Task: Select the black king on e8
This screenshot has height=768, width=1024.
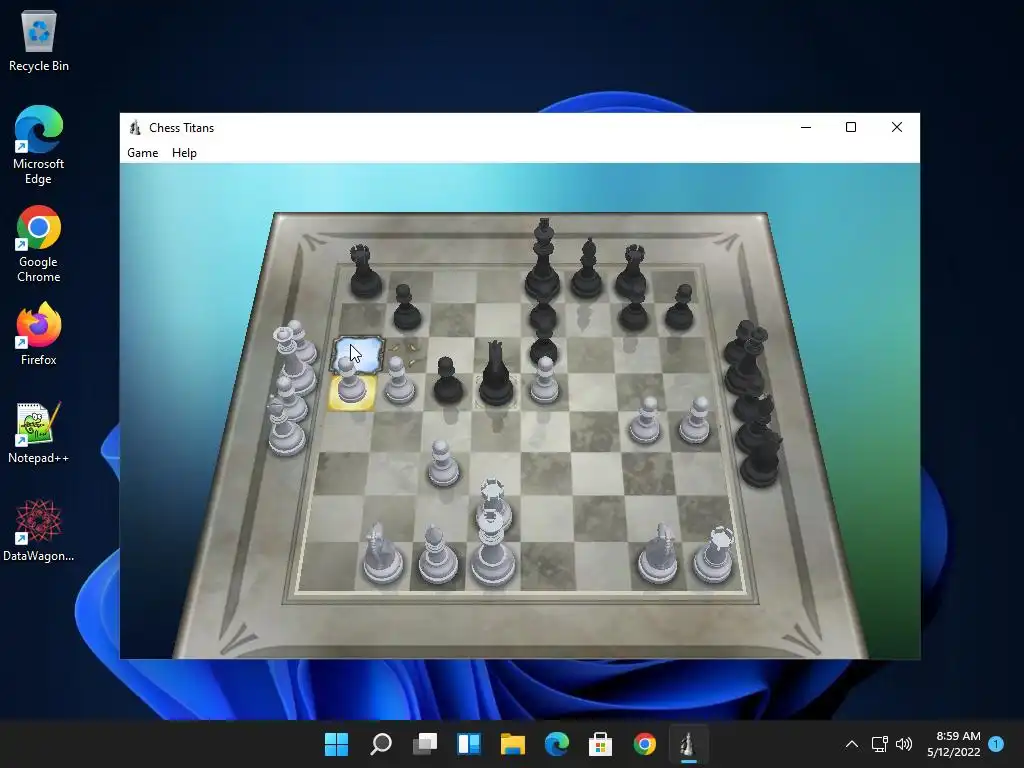Action: pyautogui.click(x=543, y=259)
